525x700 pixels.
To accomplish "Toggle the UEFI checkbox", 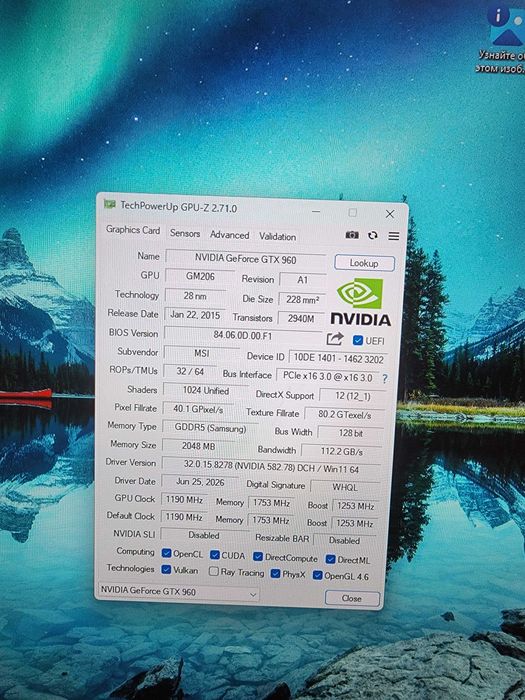I will [358, 340].
